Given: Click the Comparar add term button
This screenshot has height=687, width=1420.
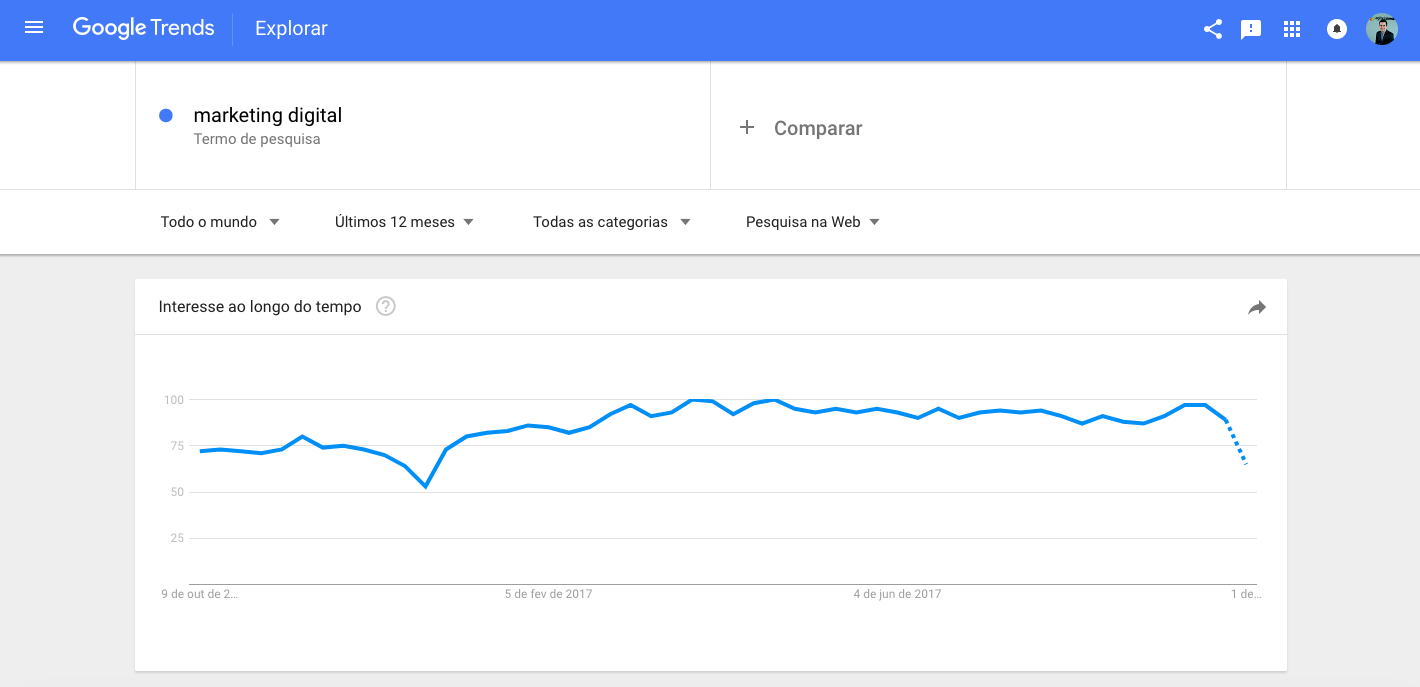Looking at the screenshot, I should [x=817, y=128].
